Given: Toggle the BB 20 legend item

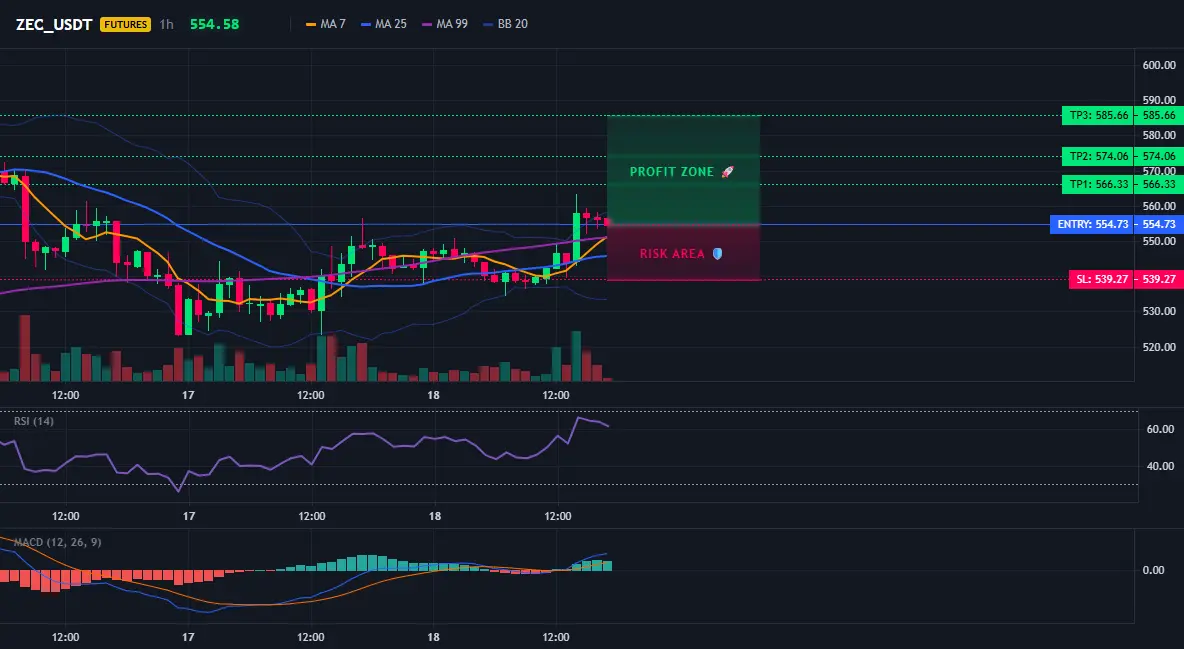Looking at the screenshot, I should [x=505, y=24].
